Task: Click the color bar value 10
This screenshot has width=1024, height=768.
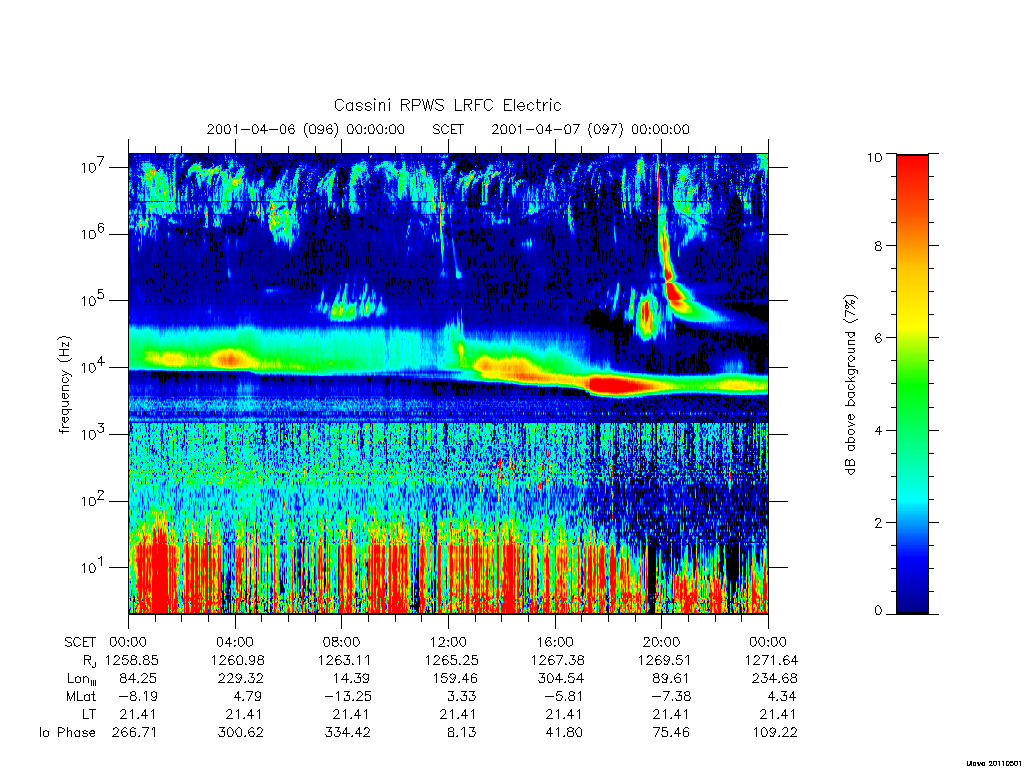Action: coord(874,157)
